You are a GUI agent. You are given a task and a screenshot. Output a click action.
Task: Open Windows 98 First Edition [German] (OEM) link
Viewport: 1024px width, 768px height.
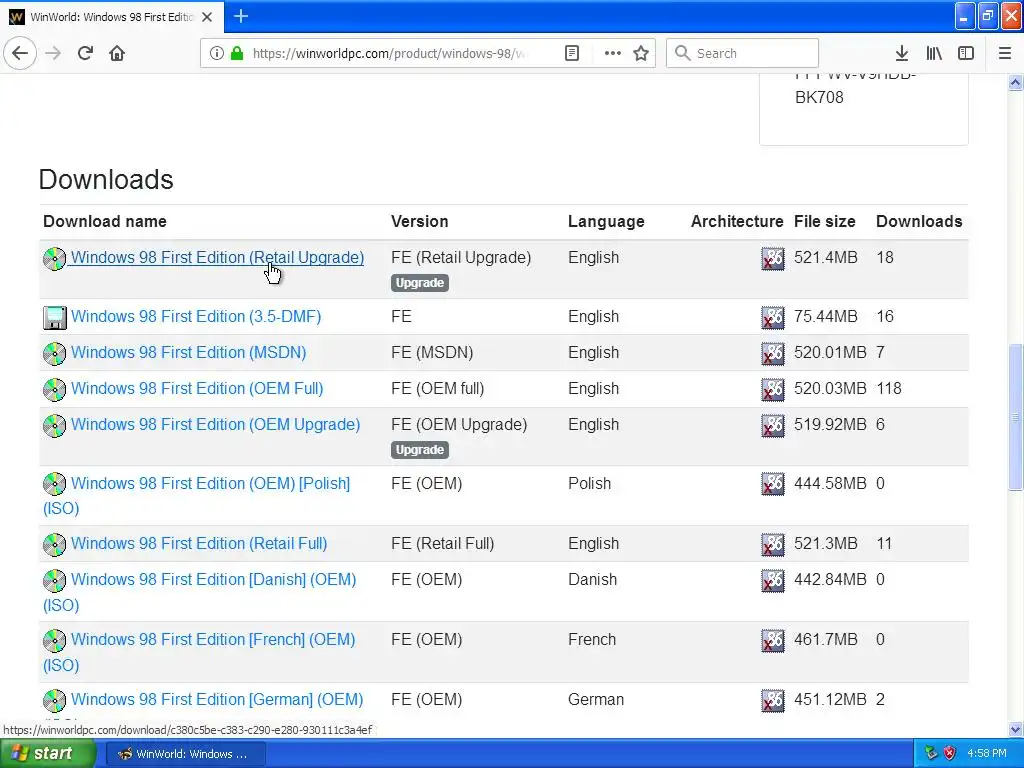[x=217, y=699]
